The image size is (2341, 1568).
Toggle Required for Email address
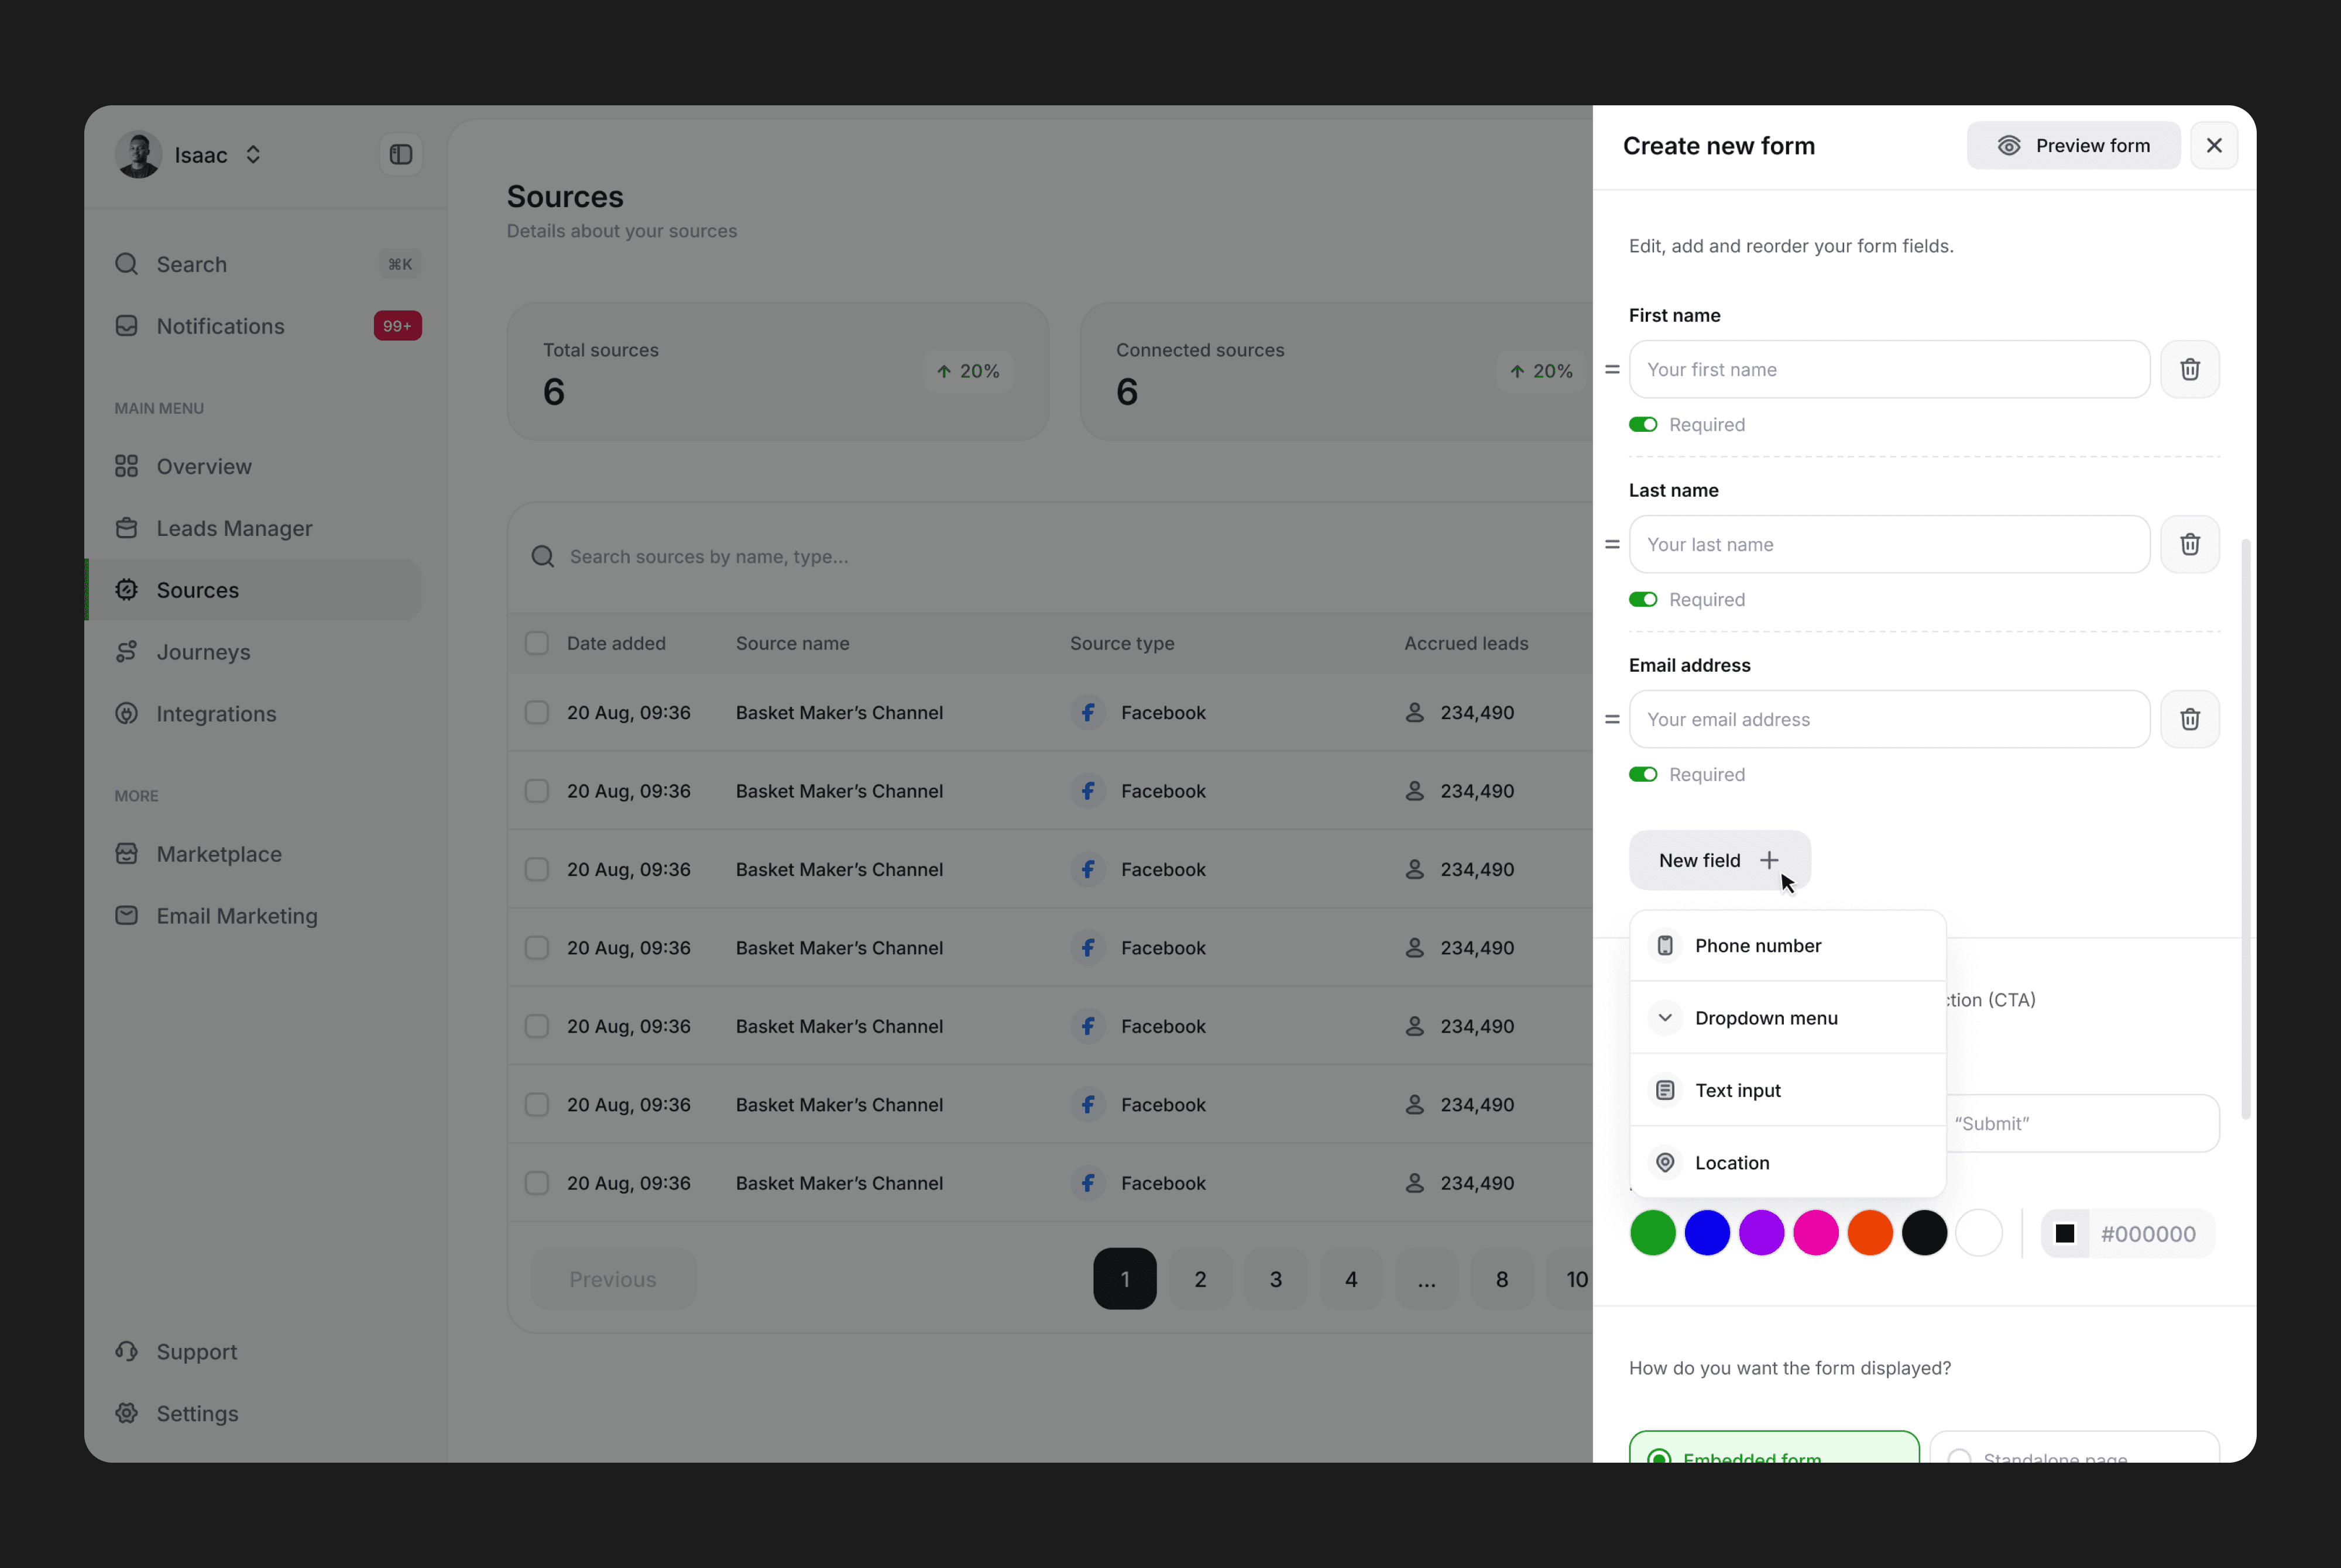coord(1643,775)
